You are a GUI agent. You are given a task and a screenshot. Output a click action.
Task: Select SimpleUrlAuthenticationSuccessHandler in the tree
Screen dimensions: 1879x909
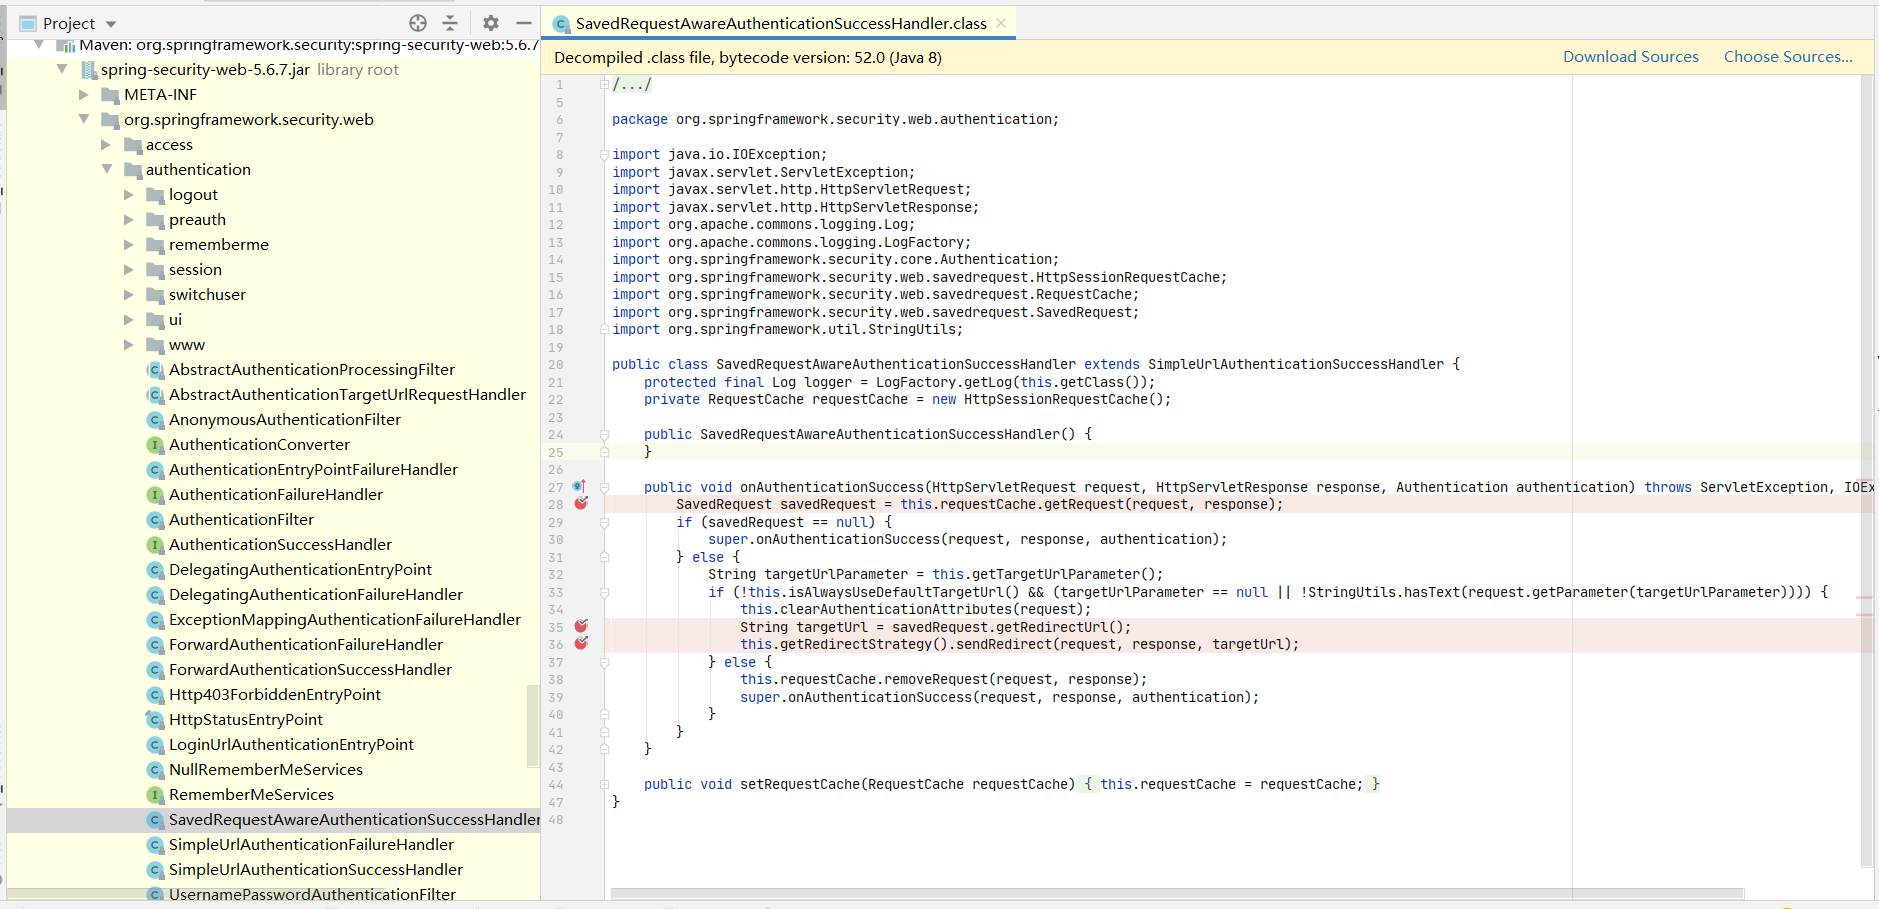point(315,870)
